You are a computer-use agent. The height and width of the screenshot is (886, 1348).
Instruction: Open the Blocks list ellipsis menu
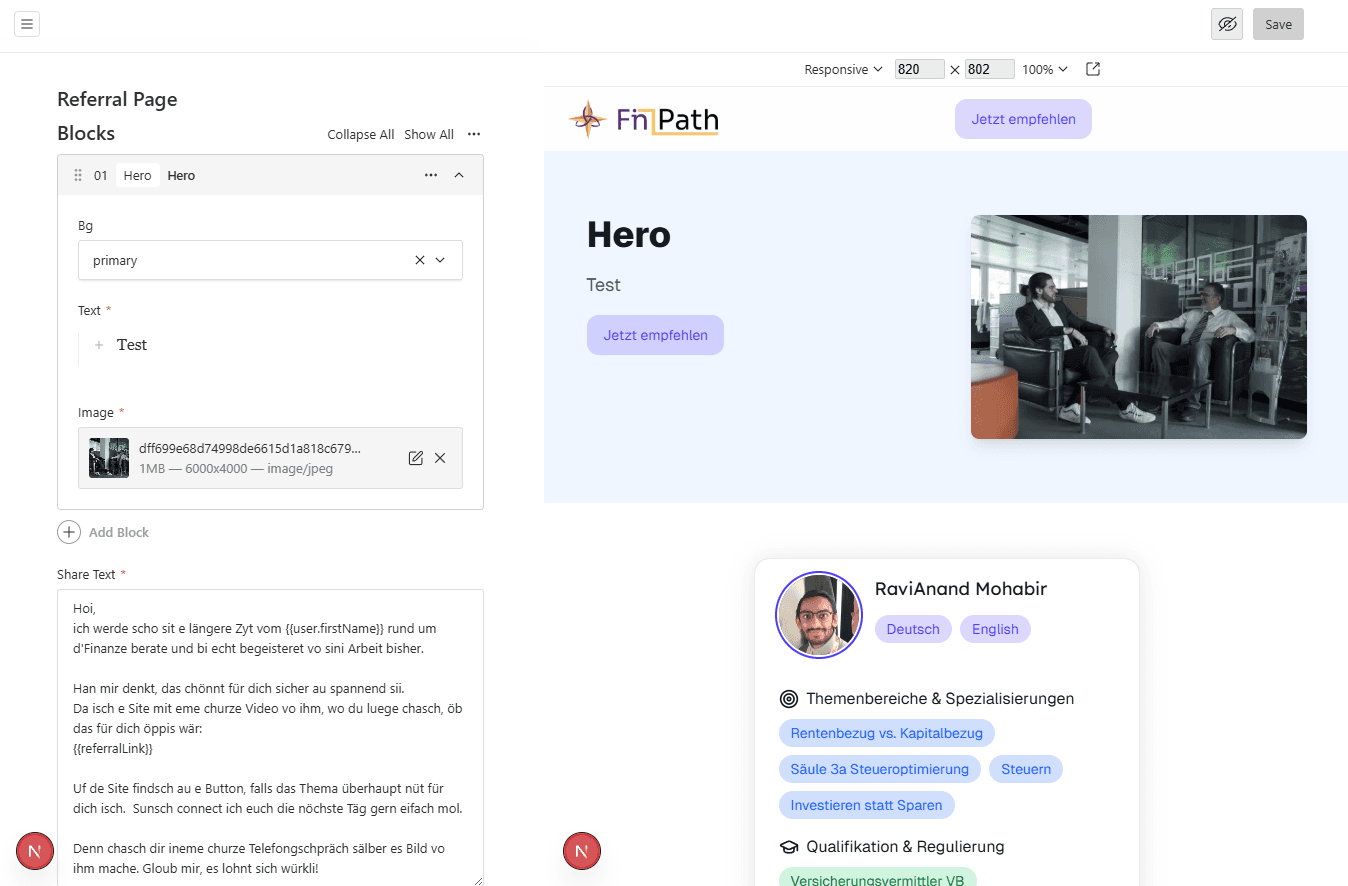tap(473, 133)
